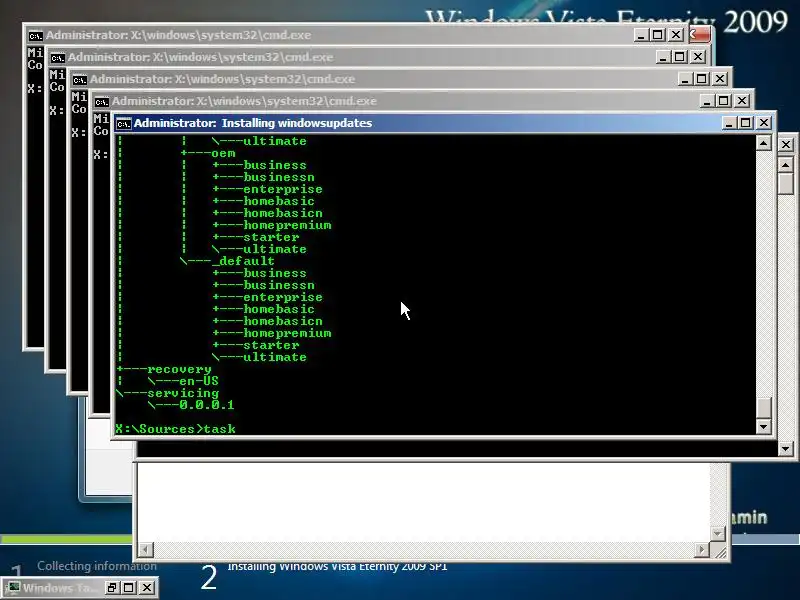Click the scrollbar thumb in Installing windowsupdates console
This screenshot has height=600, width=800.
pos(763,408)
